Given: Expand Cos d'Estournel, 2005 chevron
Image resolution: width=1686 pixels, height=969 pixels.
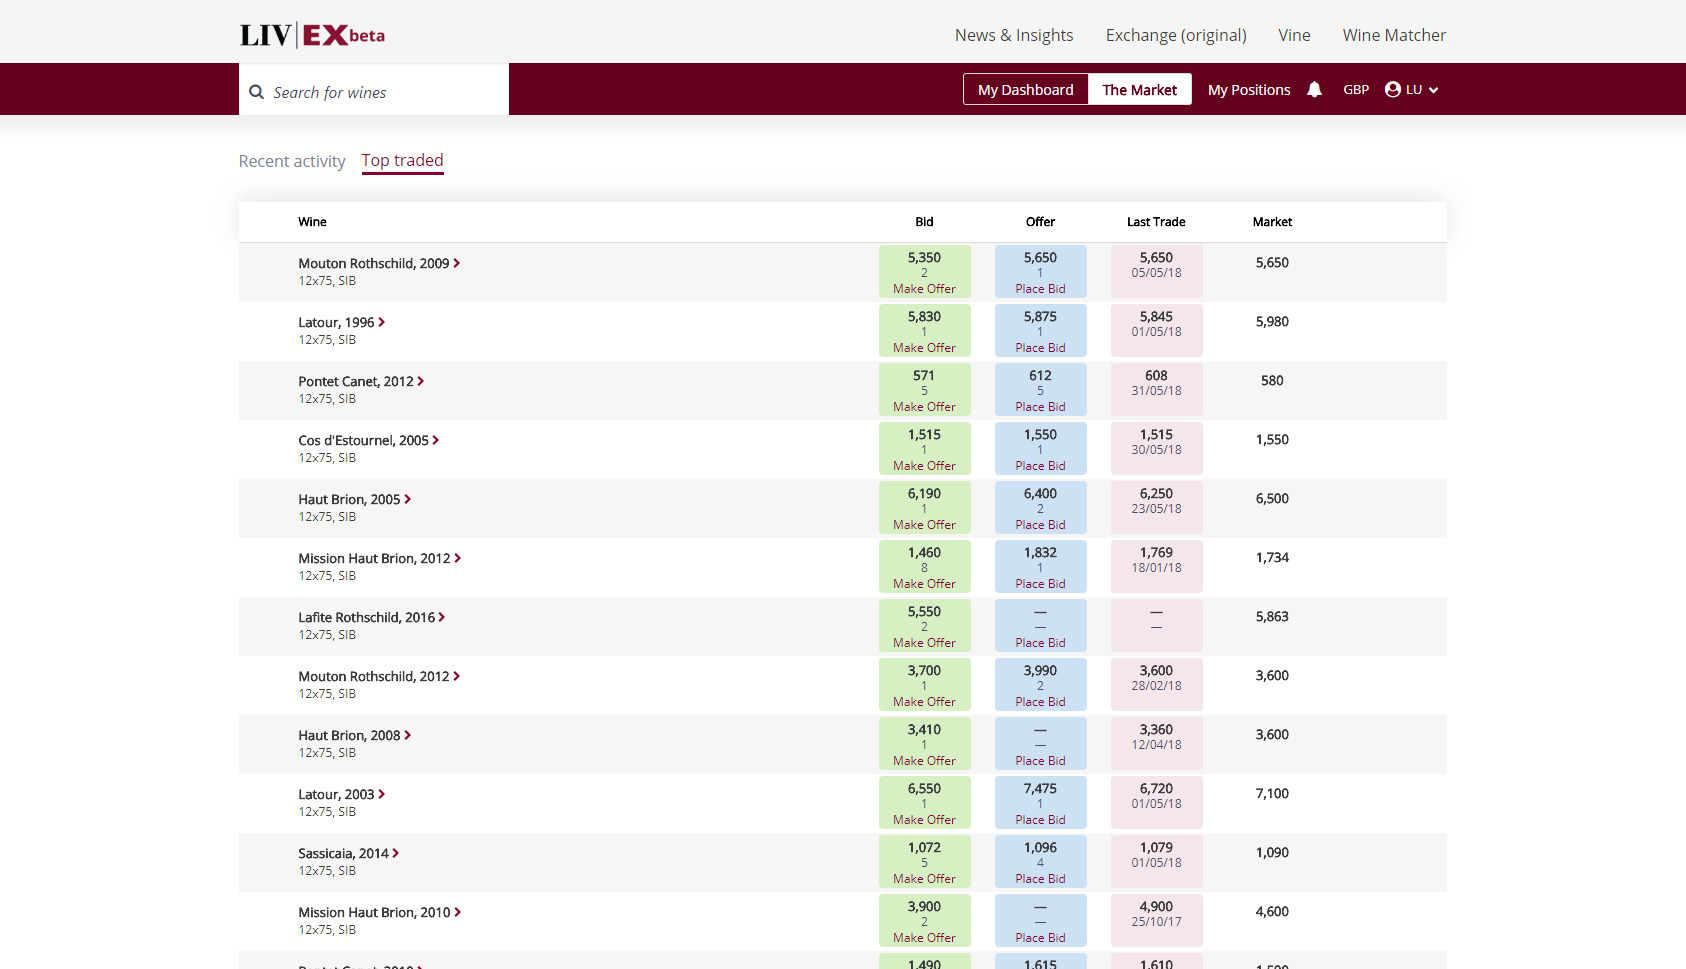Looking at the screenshot, I should pos(436,440).
